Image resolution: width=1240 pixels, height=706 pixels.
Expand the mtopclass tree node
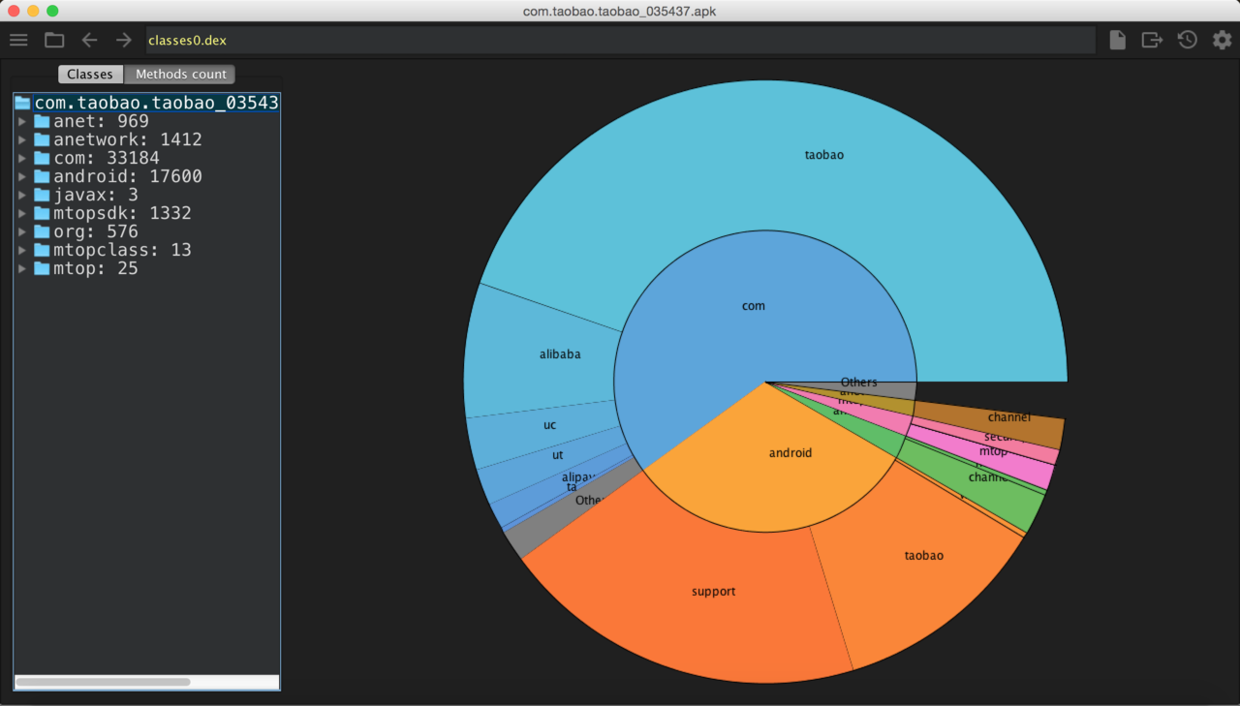(x=22, y=250)
